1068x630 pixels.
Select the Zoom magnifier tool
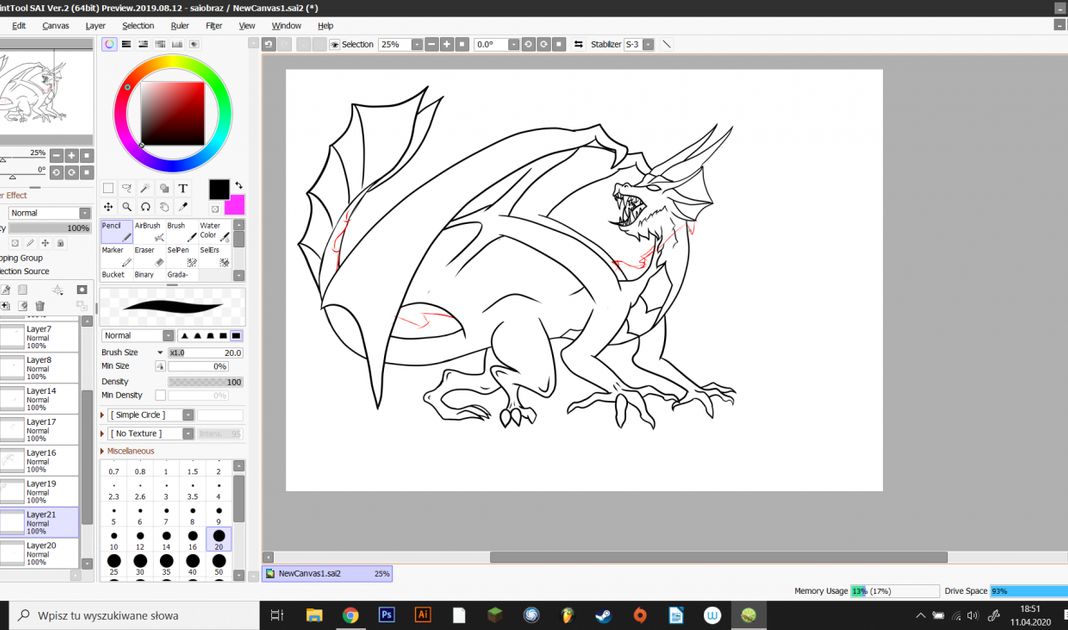[127, 207]
